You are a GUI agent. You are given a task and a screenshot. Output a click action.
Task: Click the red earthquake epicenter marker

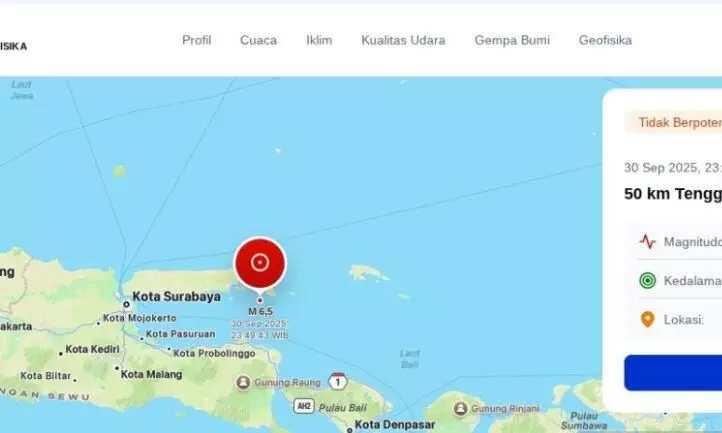[260, 263]
